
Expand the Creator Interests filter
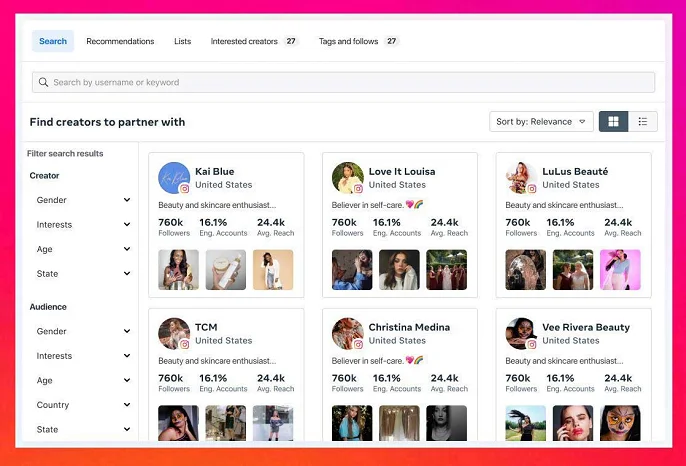[x=82, y=225]
